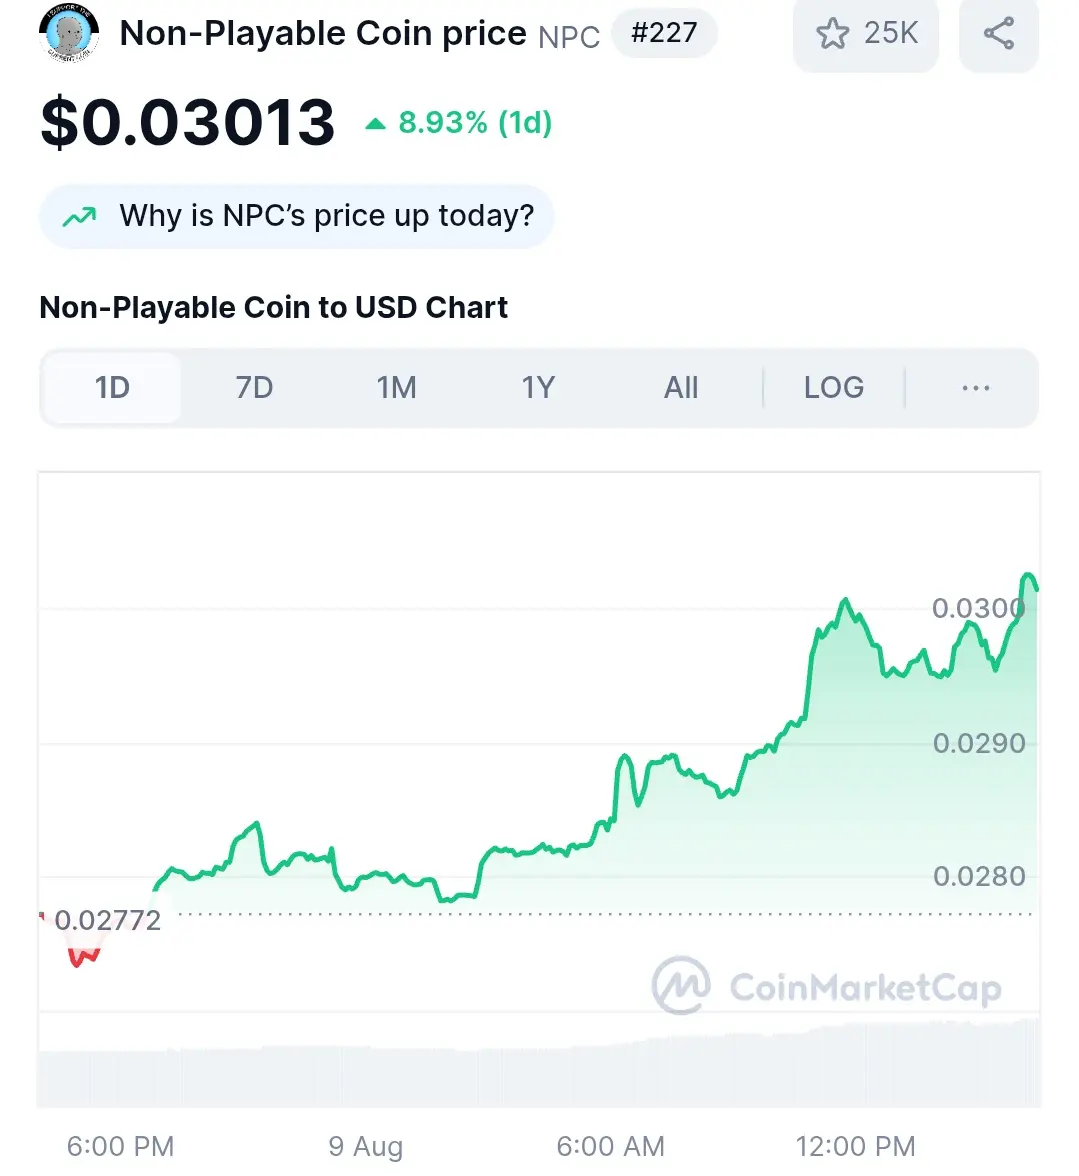Click the chart's latest price peak
This screenshot has width=1079, height=1176.
pos(1028,576)
